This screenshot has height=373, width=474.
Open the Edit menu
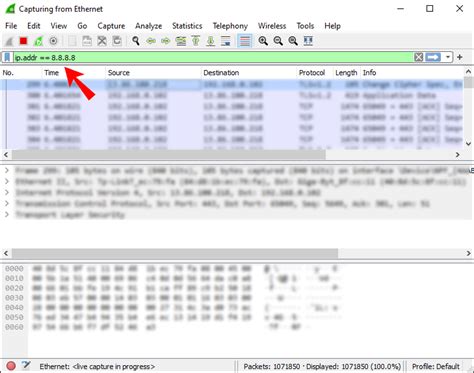(x=34, y=26)
